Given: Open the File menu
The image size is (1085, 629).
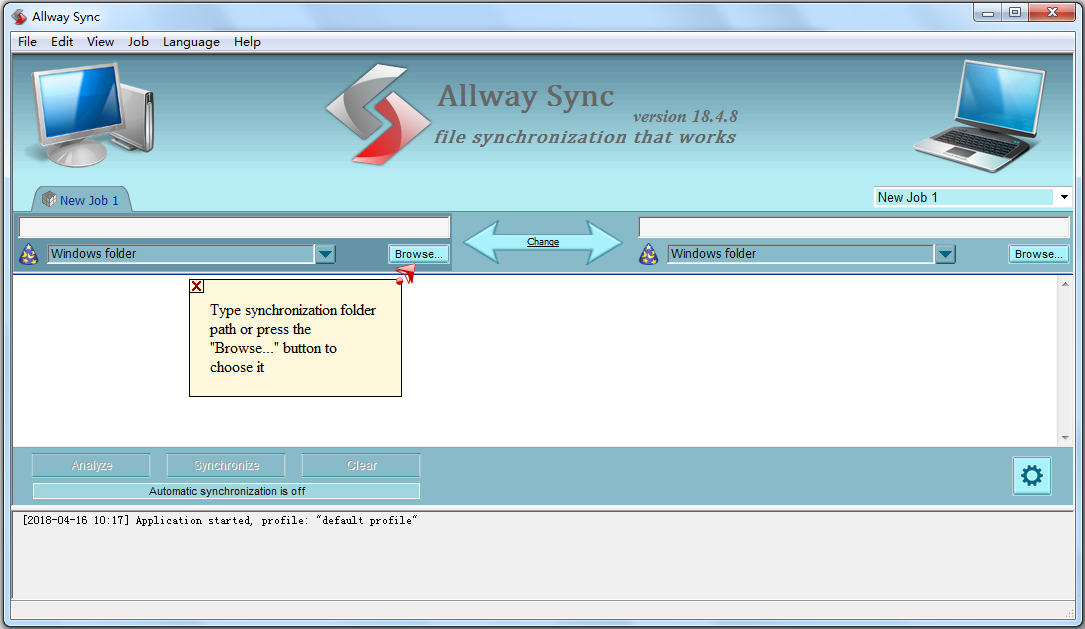Looking at the screenshot, I should click(x=26, y=42).
